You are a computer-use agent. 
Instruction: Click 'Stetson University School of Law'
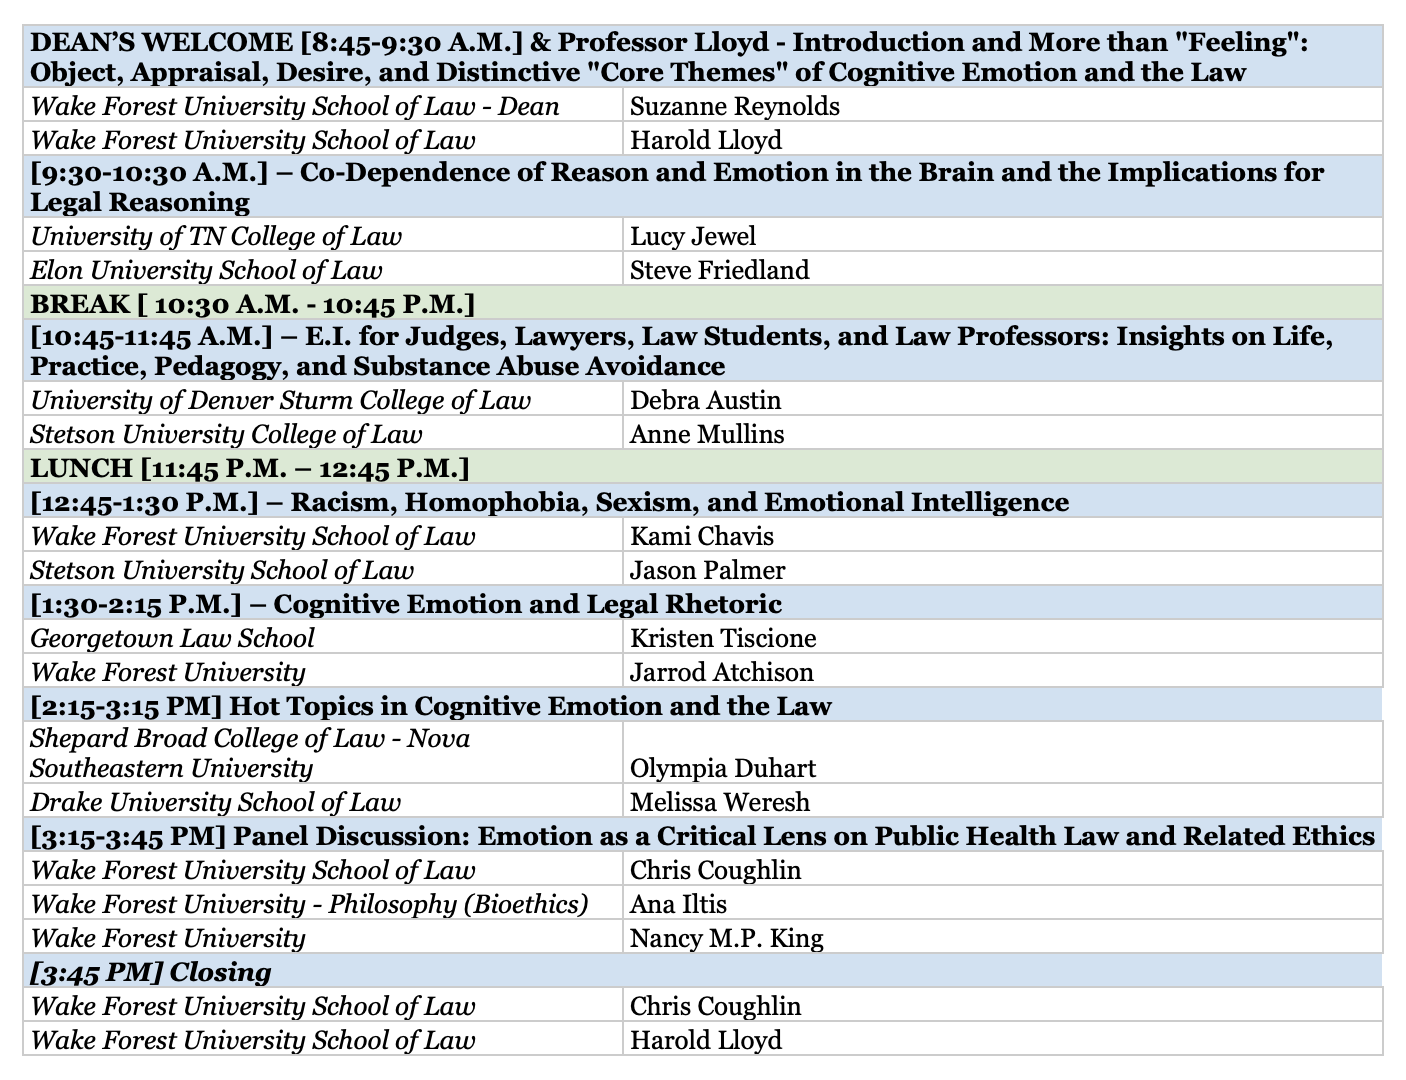(222, 570)
